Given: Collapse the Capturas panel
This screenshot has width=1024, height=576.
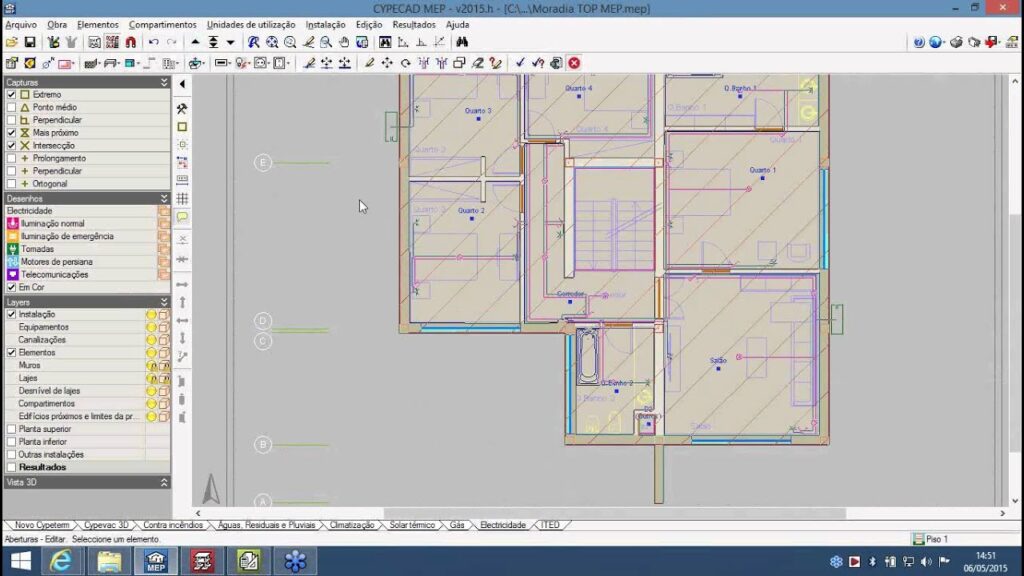Looking at the screenshot, I should point(164,82).
